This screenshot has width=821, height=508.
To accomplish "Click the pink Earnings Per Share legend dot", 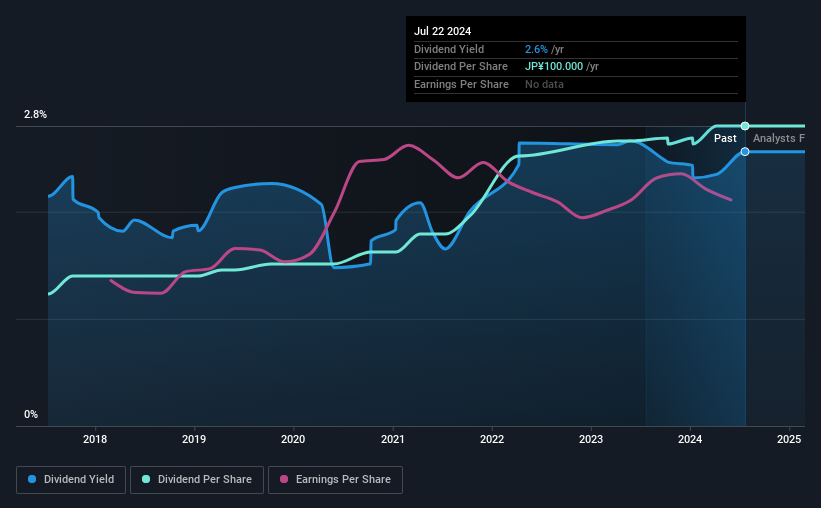I will (284, 479).
